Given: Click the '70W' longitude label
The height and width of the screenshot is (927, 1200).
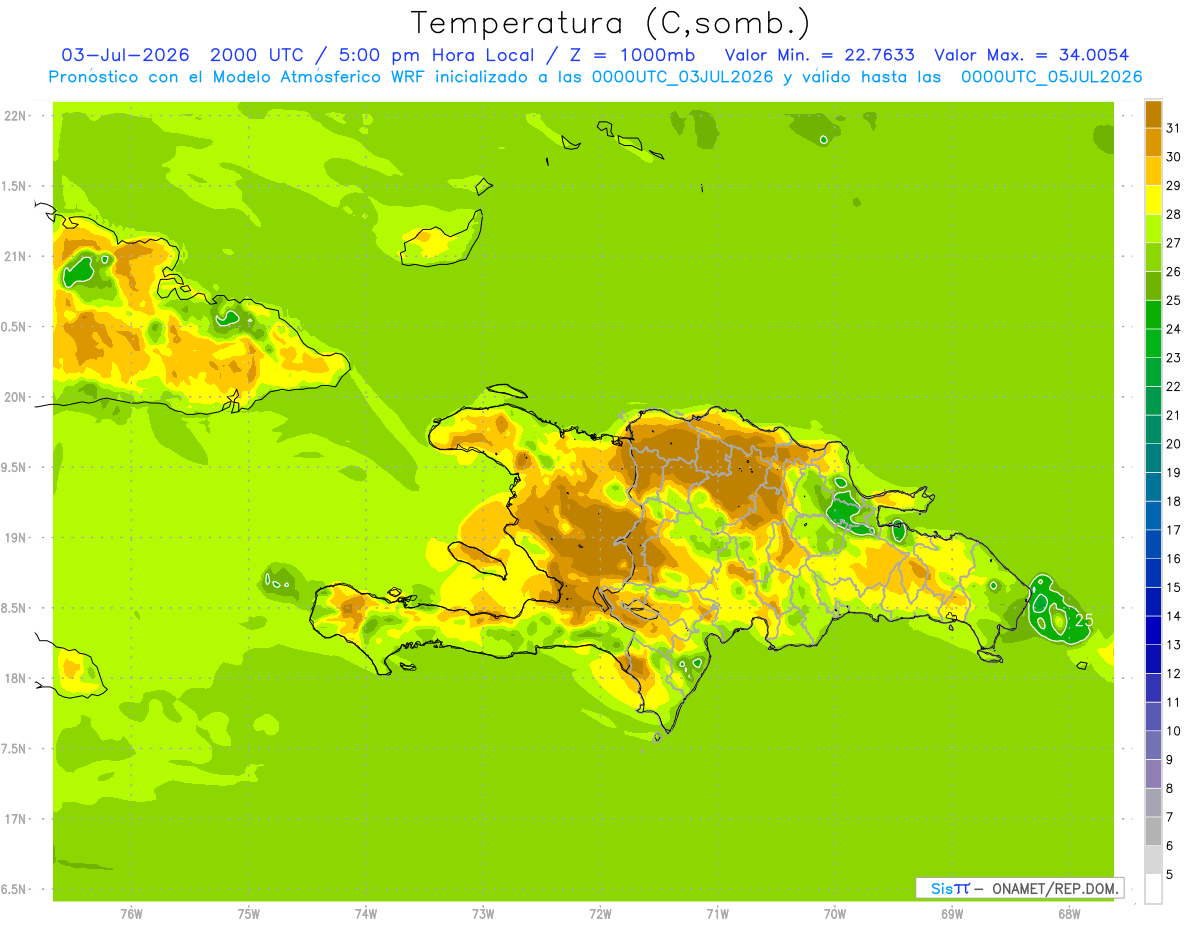Looking at the screenshot, I should [x=834, y=913].
